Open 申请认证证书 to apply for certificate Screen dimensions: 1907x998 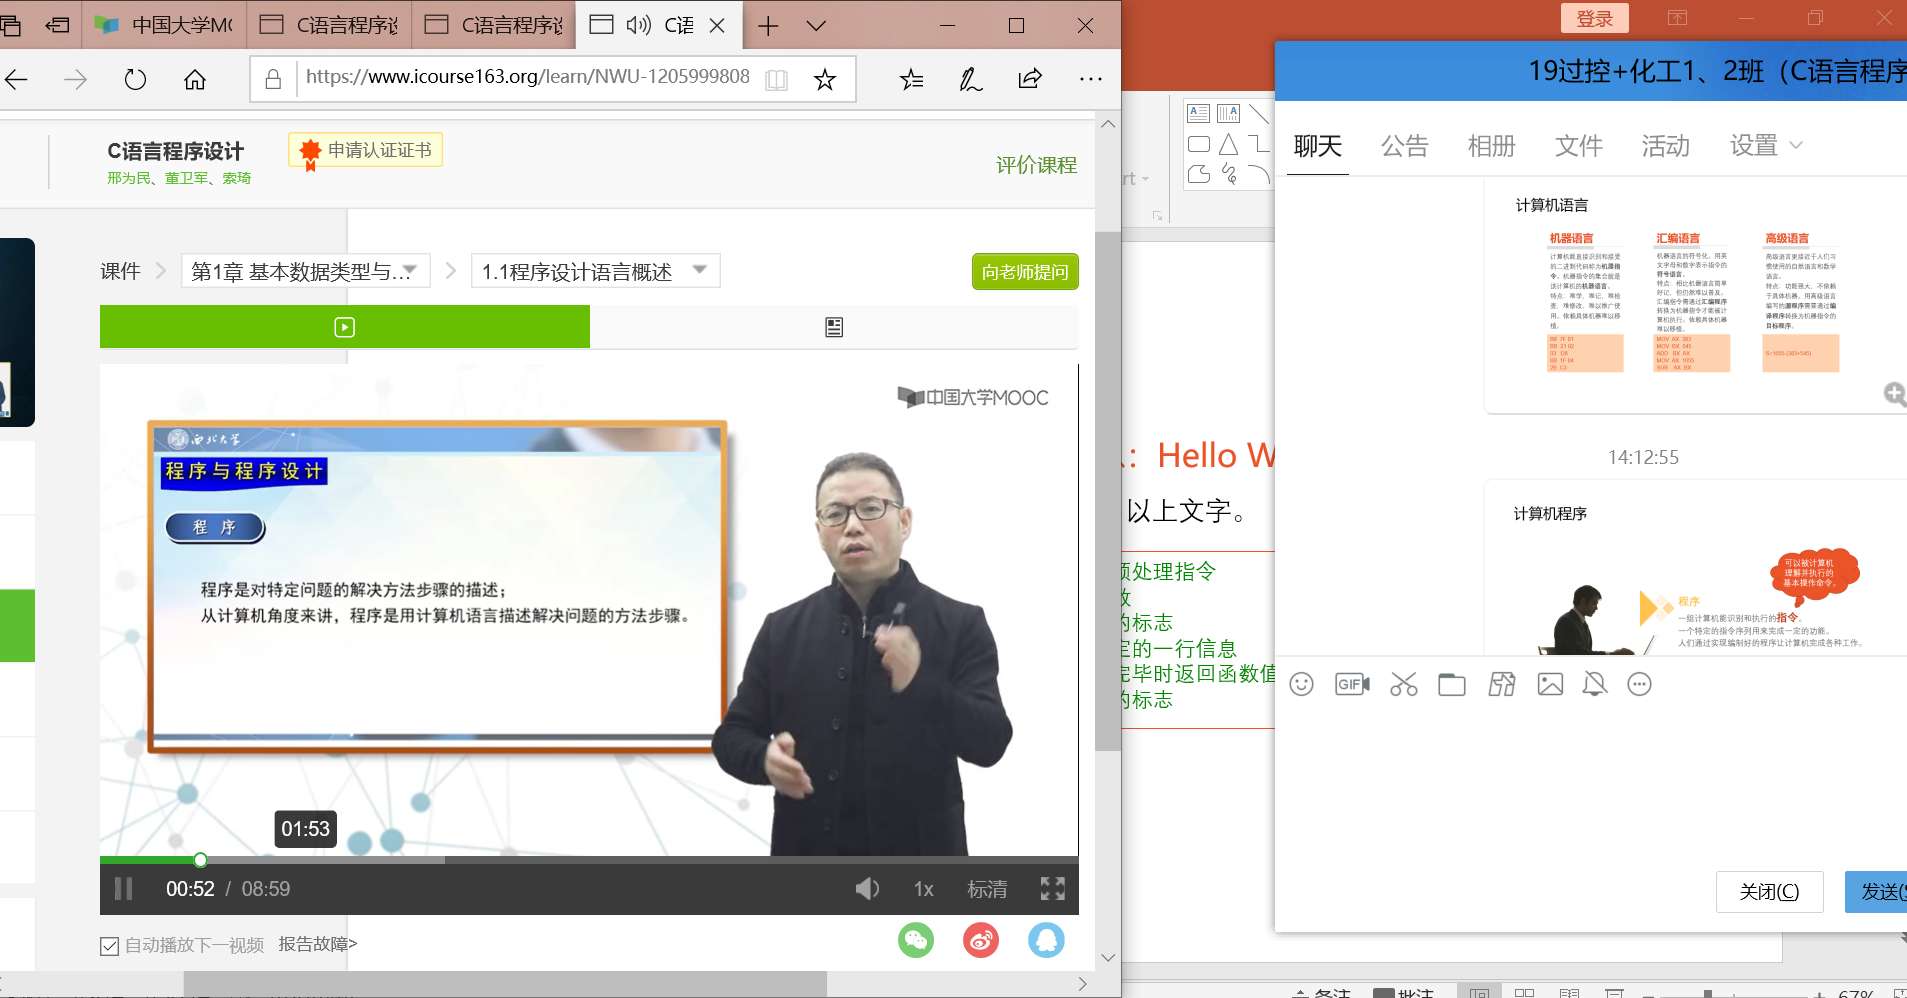coord(365,150)
